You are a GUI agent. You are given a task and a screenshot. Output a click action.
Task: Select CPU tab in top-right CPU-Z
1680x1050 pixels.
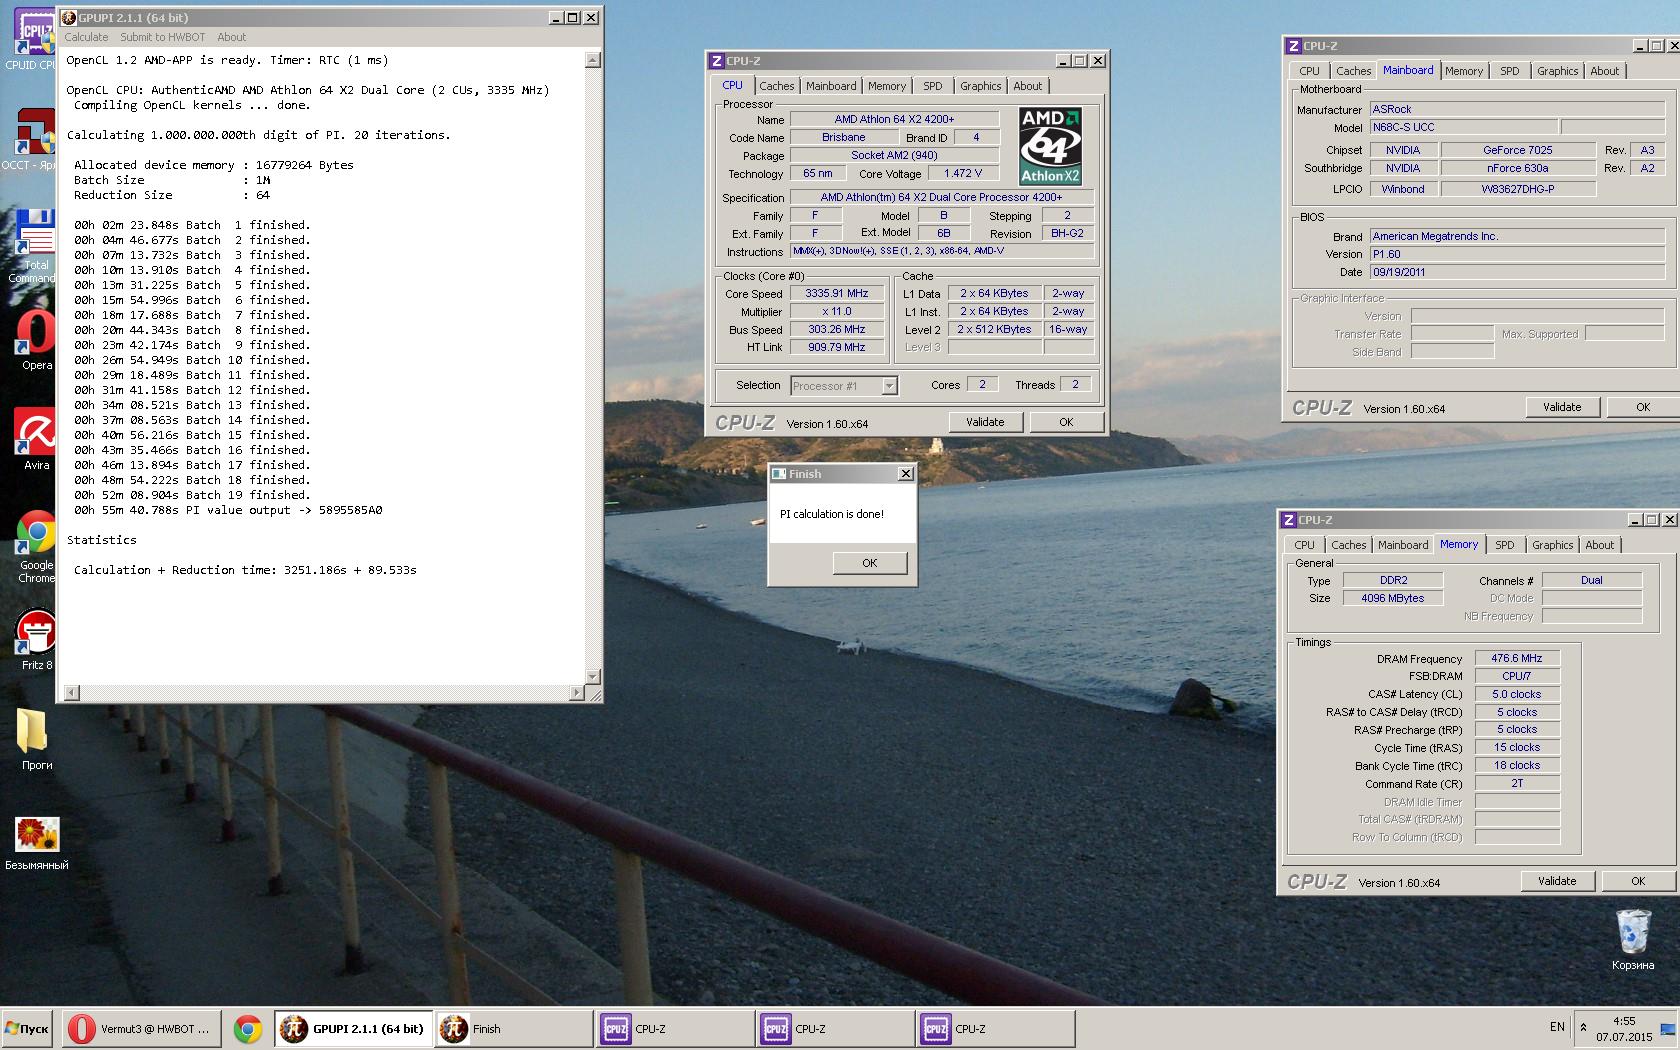tap(1309, 71)
